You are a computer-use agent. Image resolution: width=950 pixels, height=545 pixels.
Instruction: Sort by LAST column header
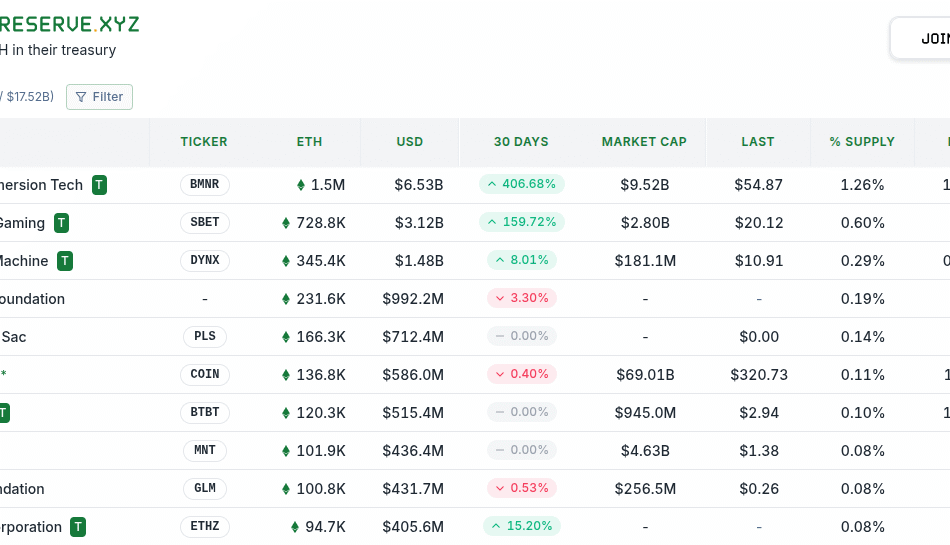(x=758, y=142)
